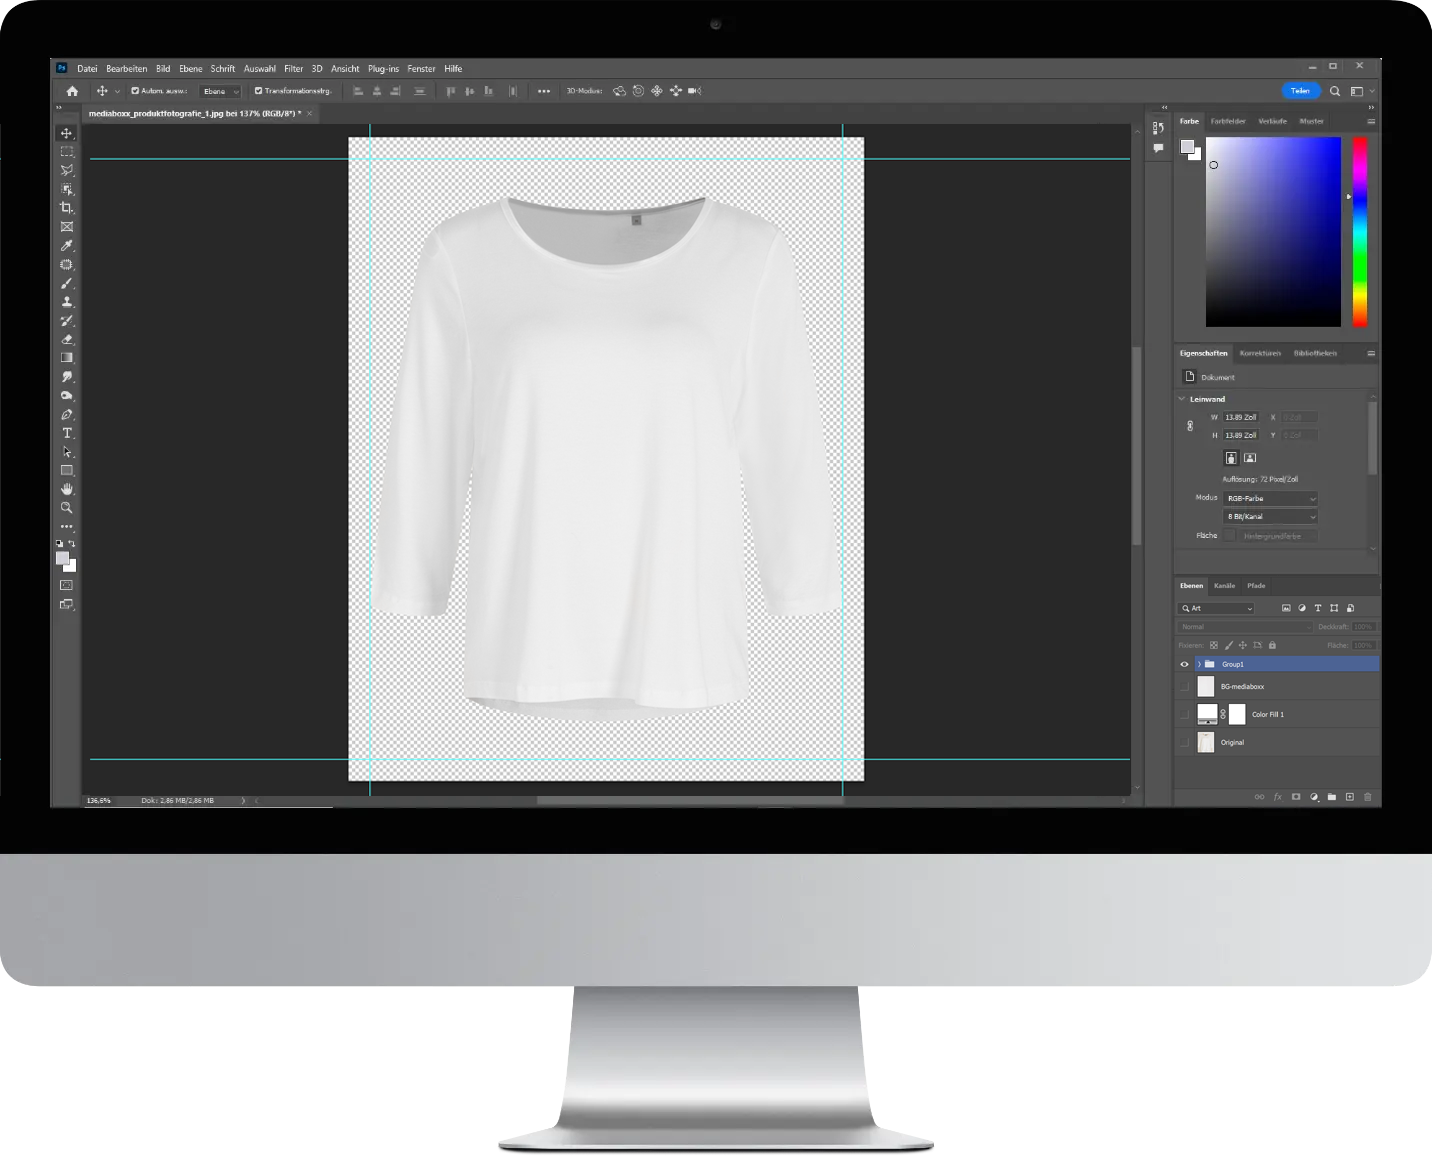Screen dimensions: 1432x1156
Task: Uncheck the Autom. ausw. checkbox
Action: coord(135,91)
